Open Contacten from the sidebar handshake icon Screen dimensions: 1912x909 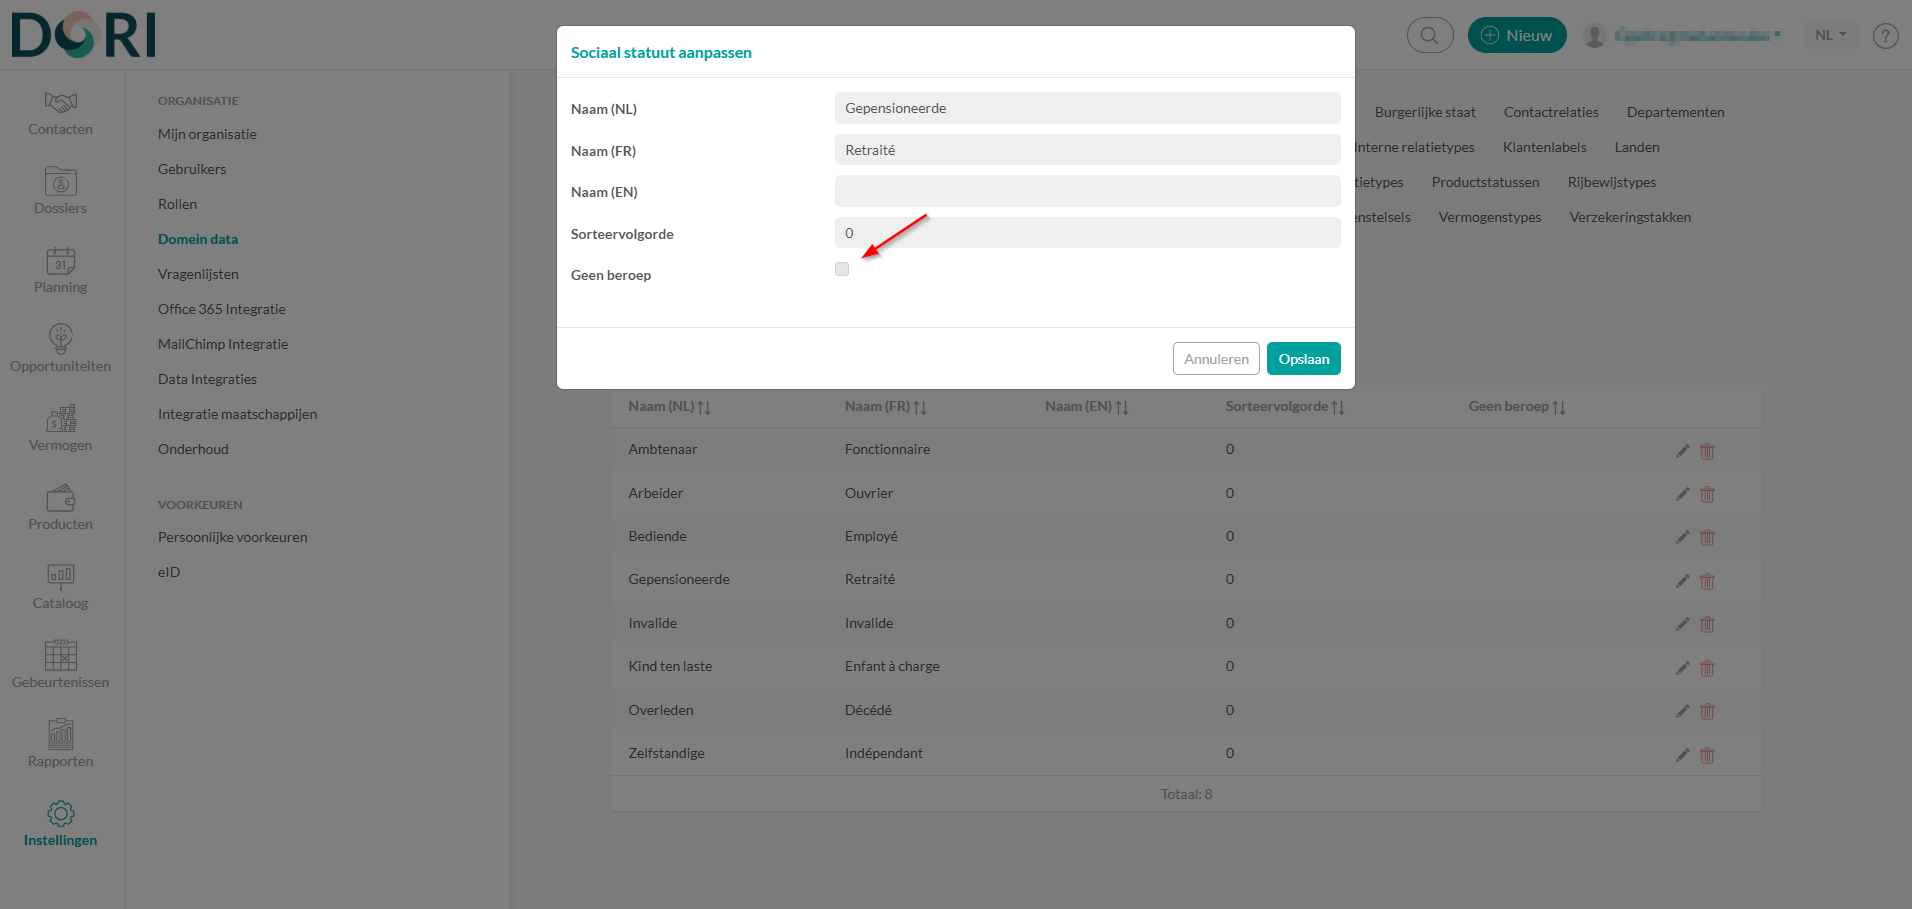60,103
